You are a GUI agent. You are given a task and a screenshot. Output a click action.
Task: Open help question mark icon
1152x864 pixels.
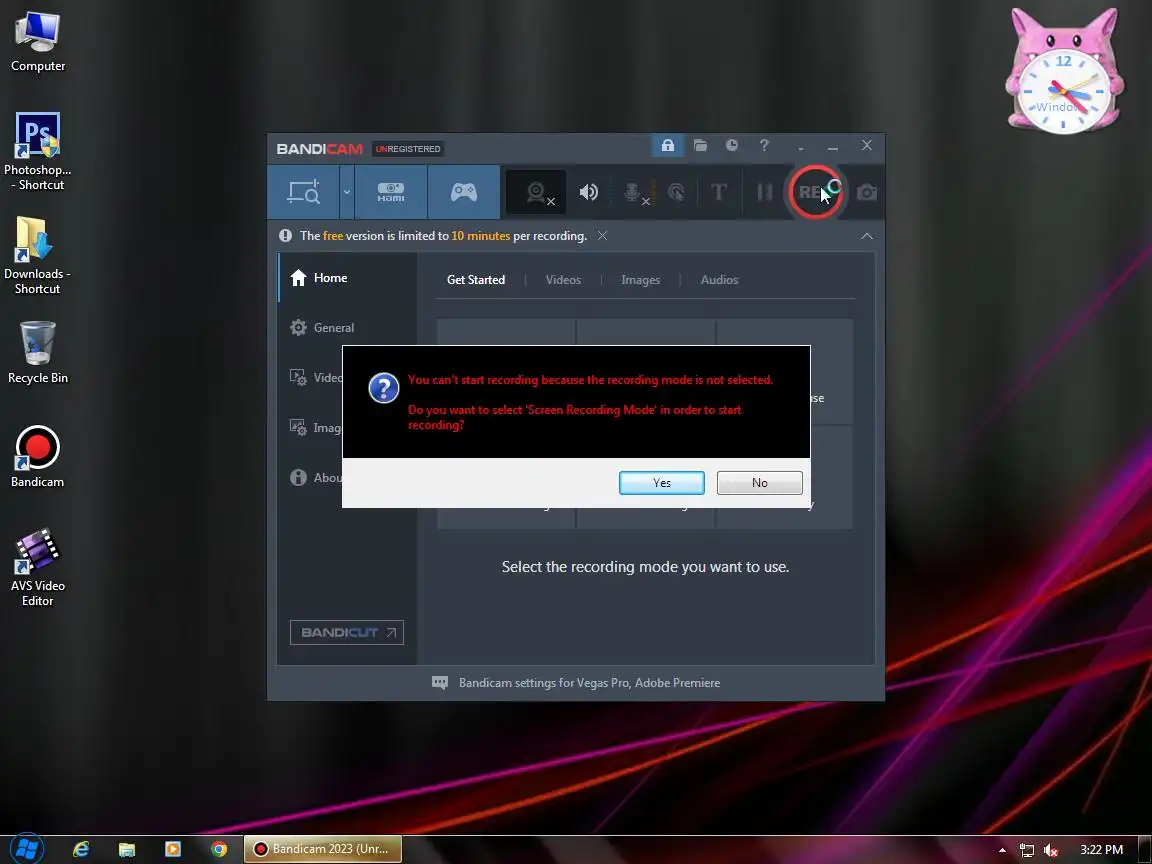click(764, 145)
